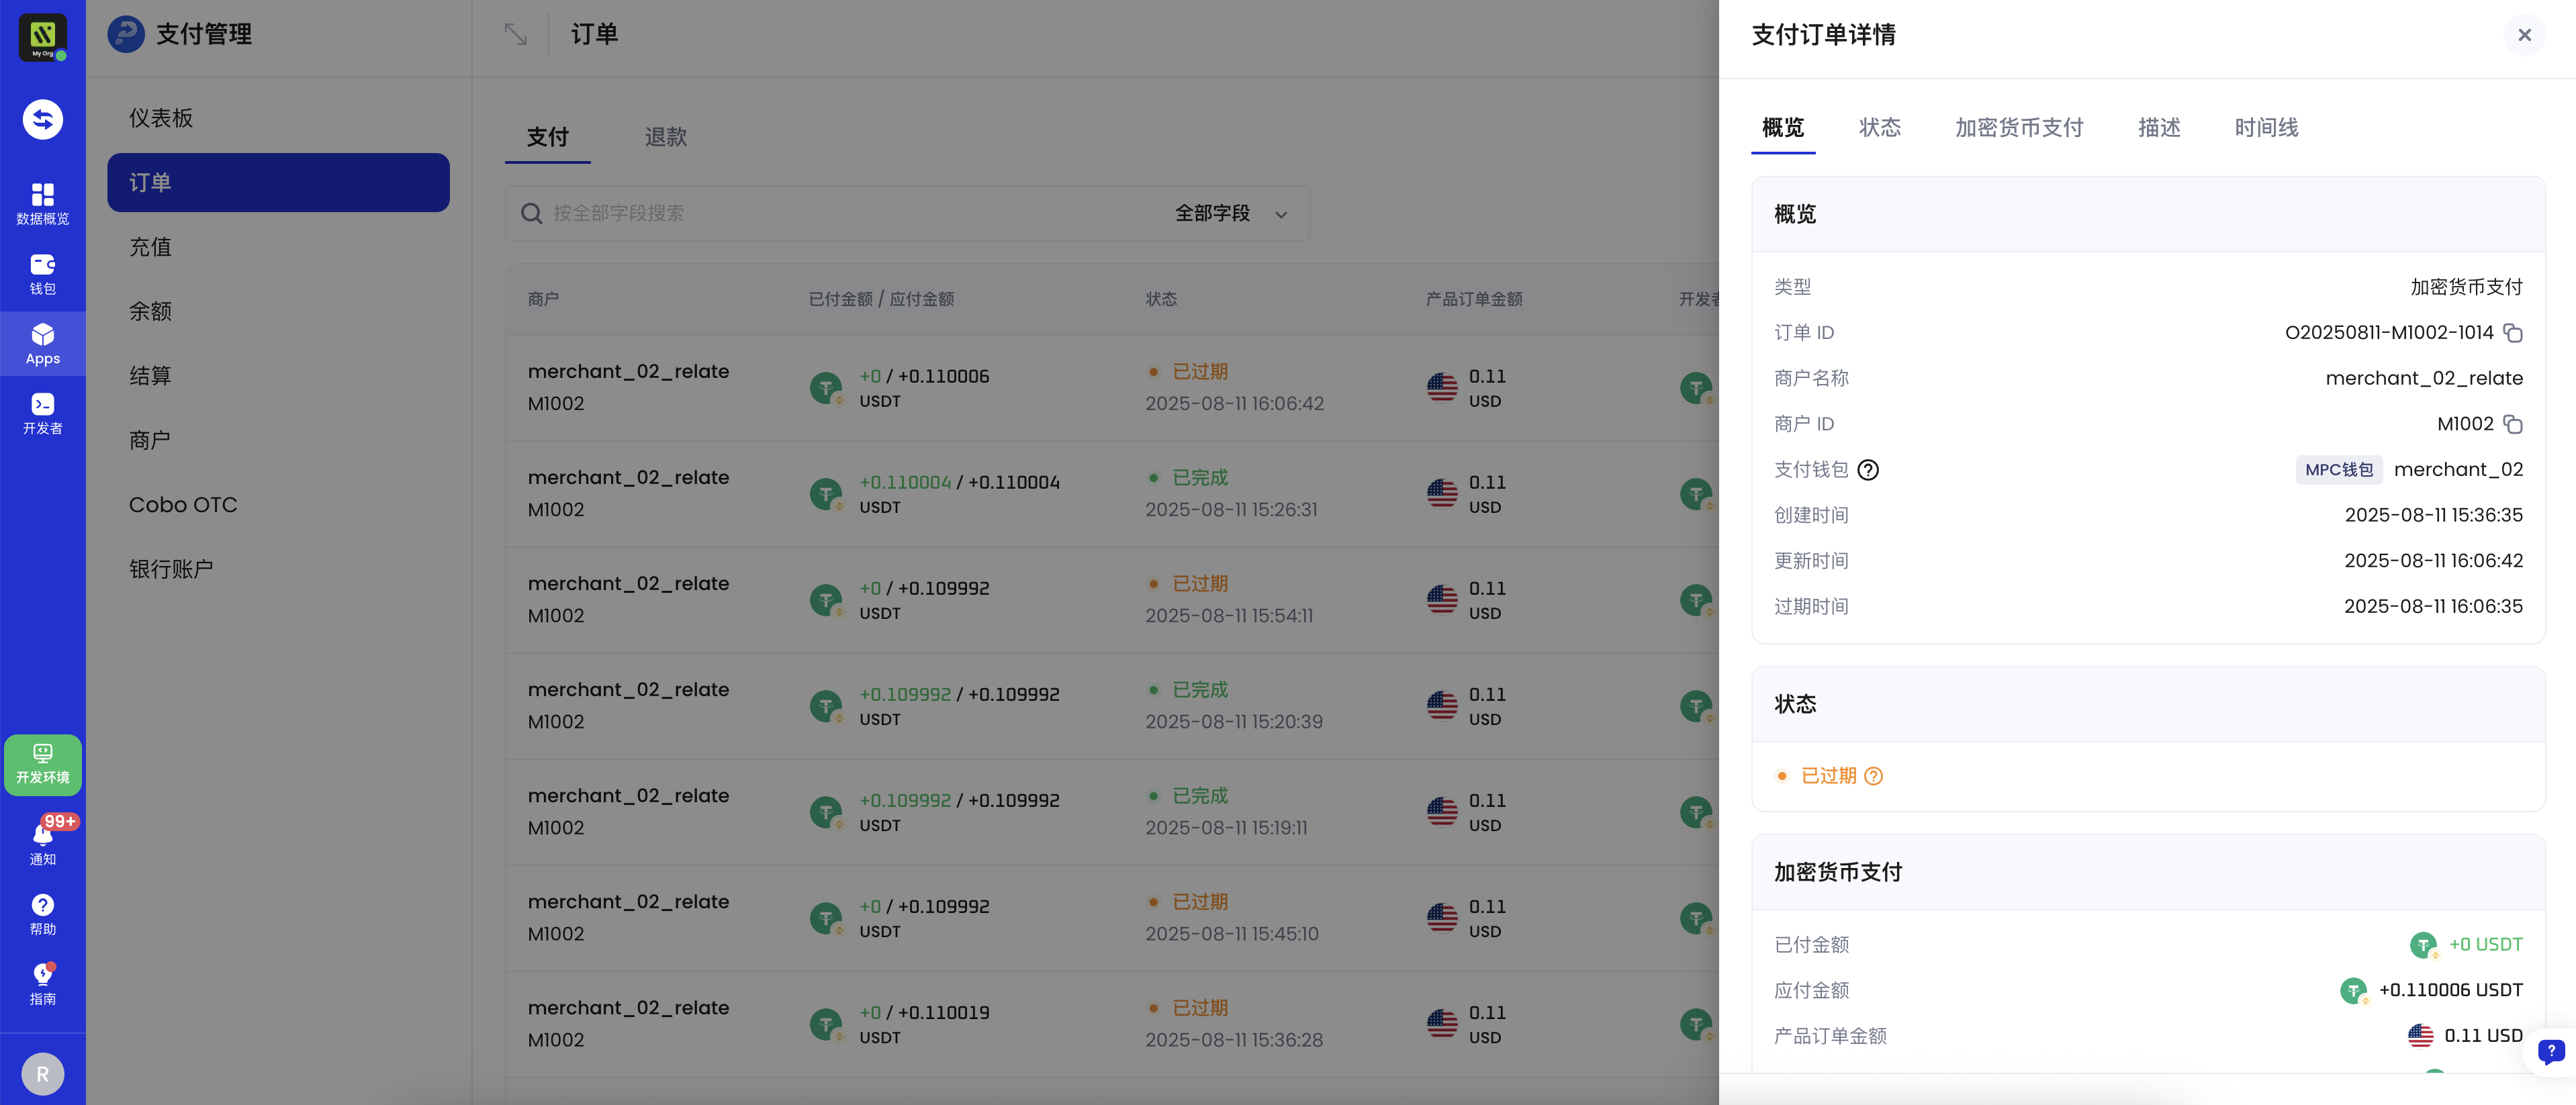Open the user avatar R

[x=42, y=1074]
